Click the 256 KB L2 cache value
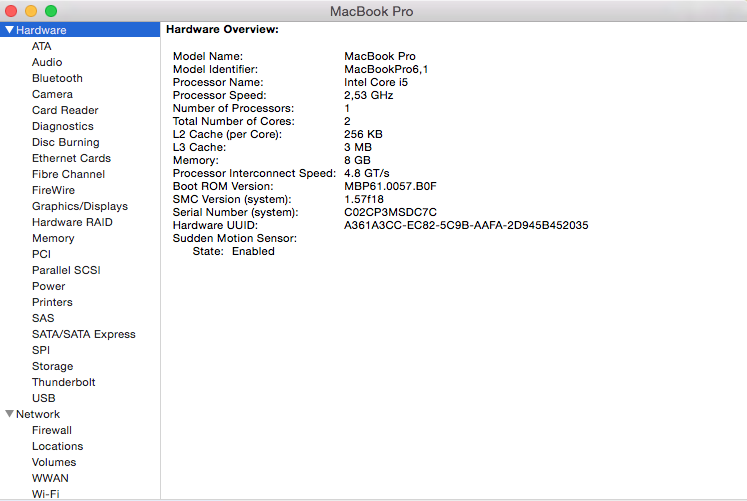This screenshot has height=501, width=747. [x=363, y=134]
